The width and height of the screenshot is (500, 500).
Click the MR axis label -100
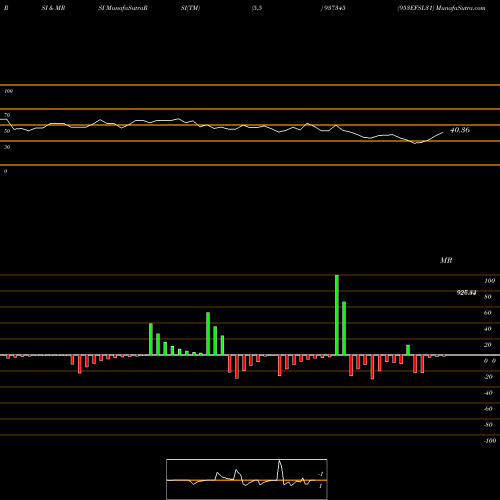tap(490, 441)
